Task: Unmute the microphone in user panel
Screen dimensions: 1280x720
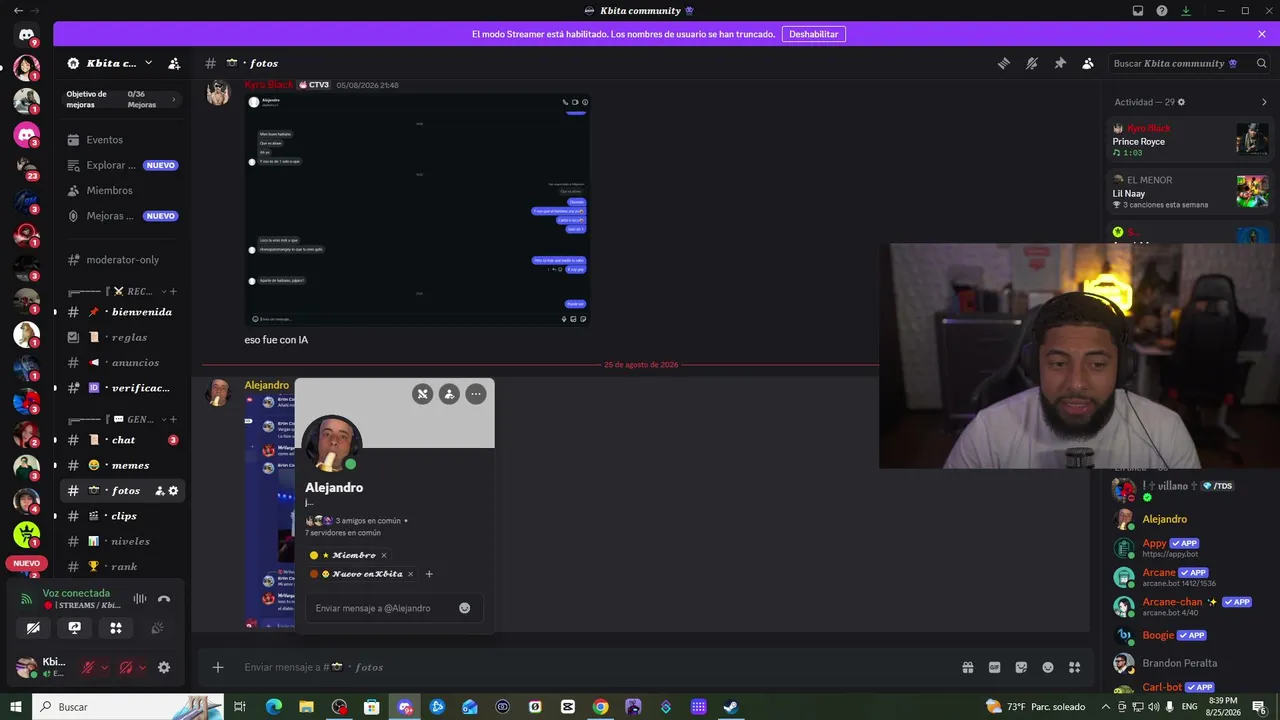Action: pos(88,667)
